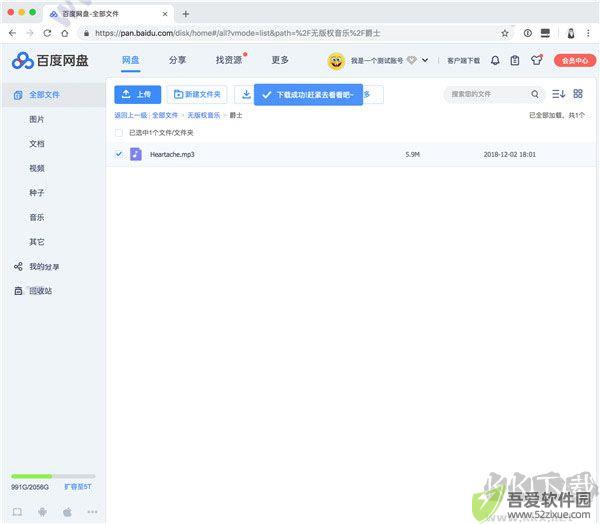Click the Heartache.mp3 music file icon

[x=135, y=154]
